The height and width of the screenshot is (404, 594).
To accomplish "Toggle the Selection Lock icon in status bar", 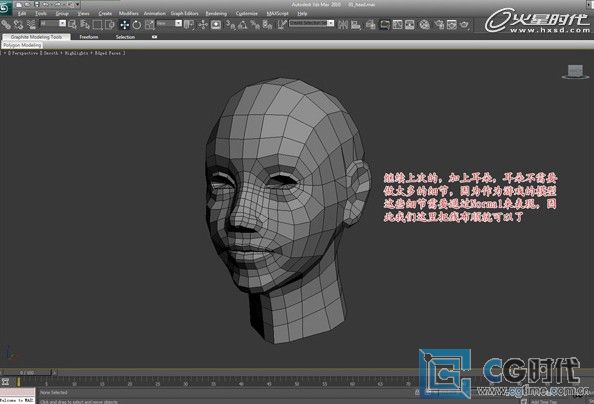I will coord(417,392).
